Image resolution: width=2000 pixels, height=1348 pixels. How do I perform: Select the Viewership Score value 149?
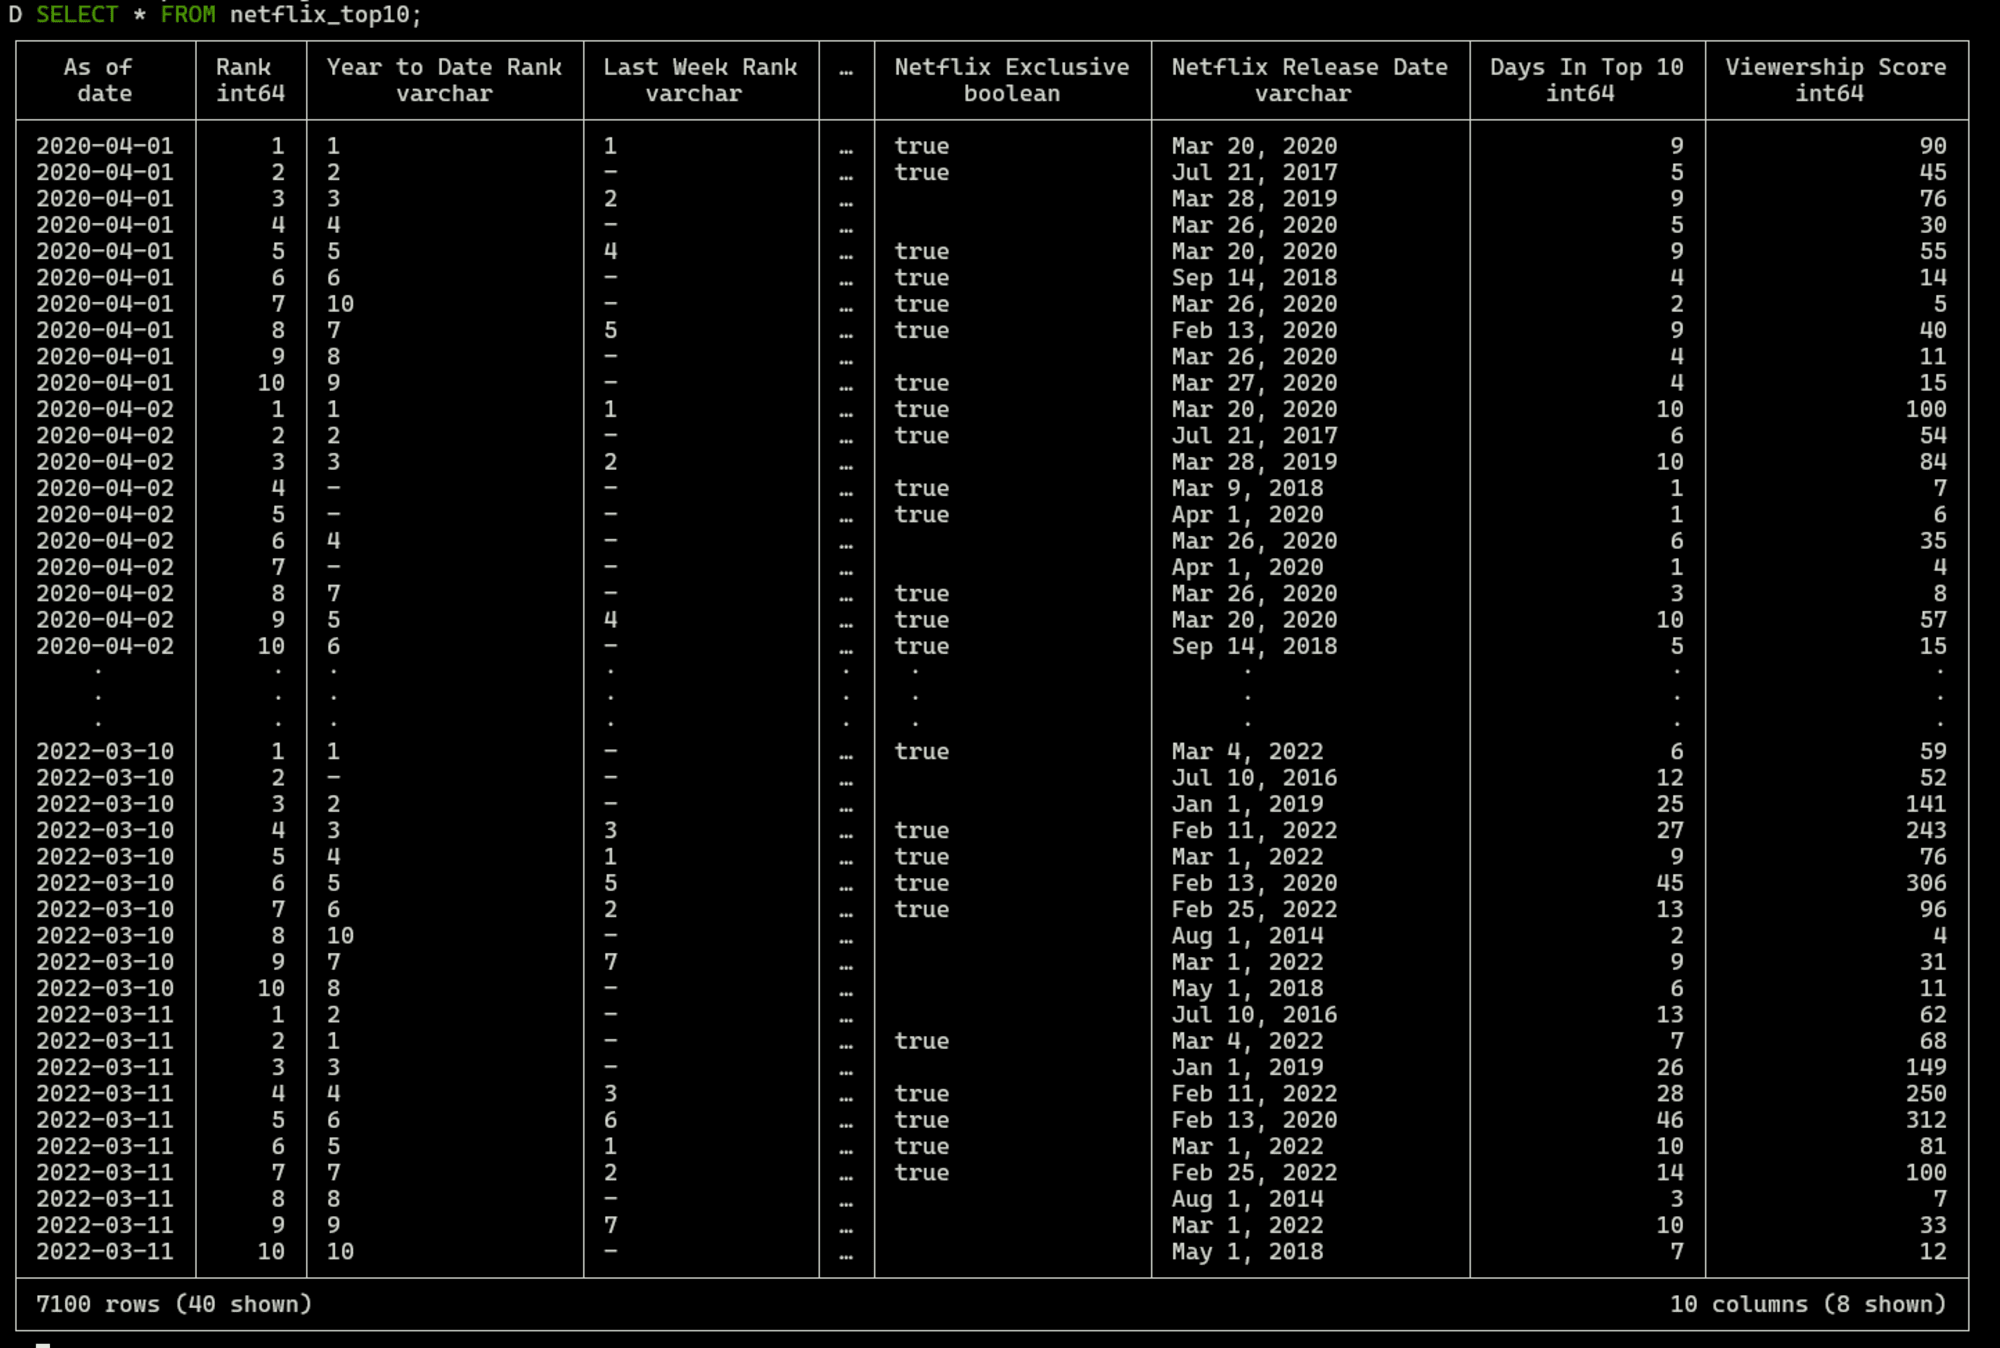pyautogui.click(x=1926, y=1067)
